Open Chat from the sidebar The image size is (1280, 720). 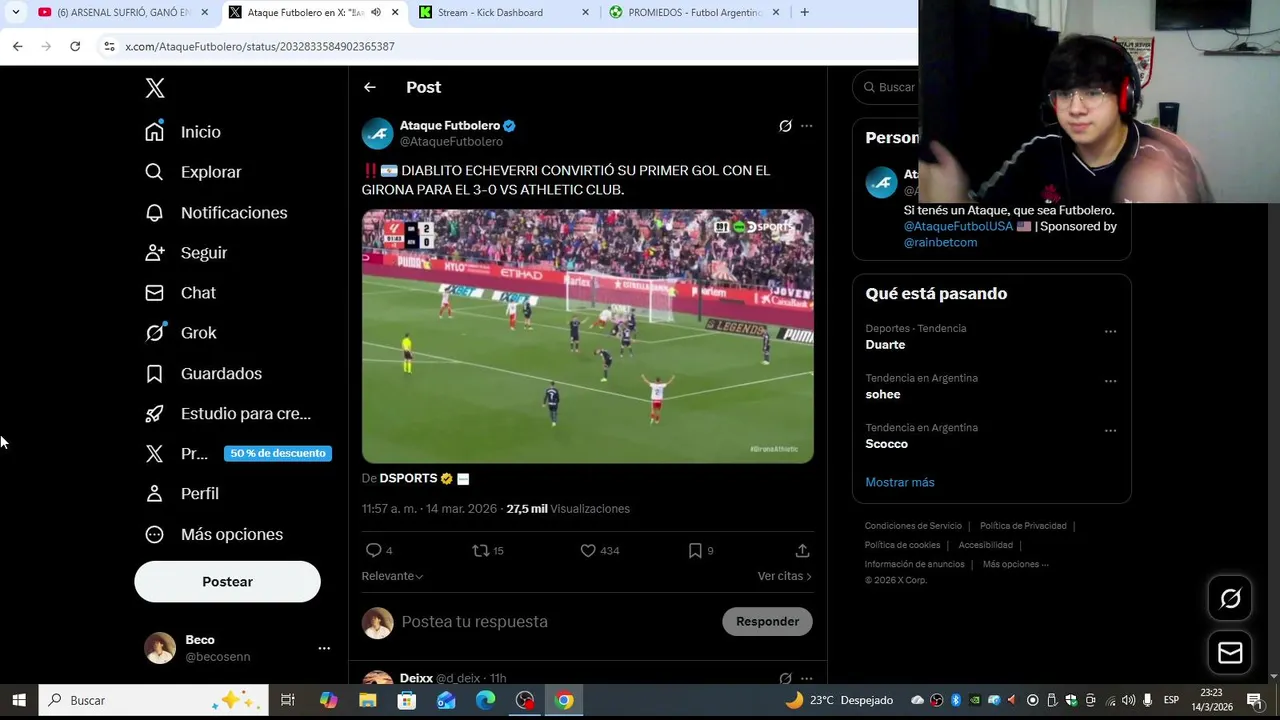[x=180, y=293]
